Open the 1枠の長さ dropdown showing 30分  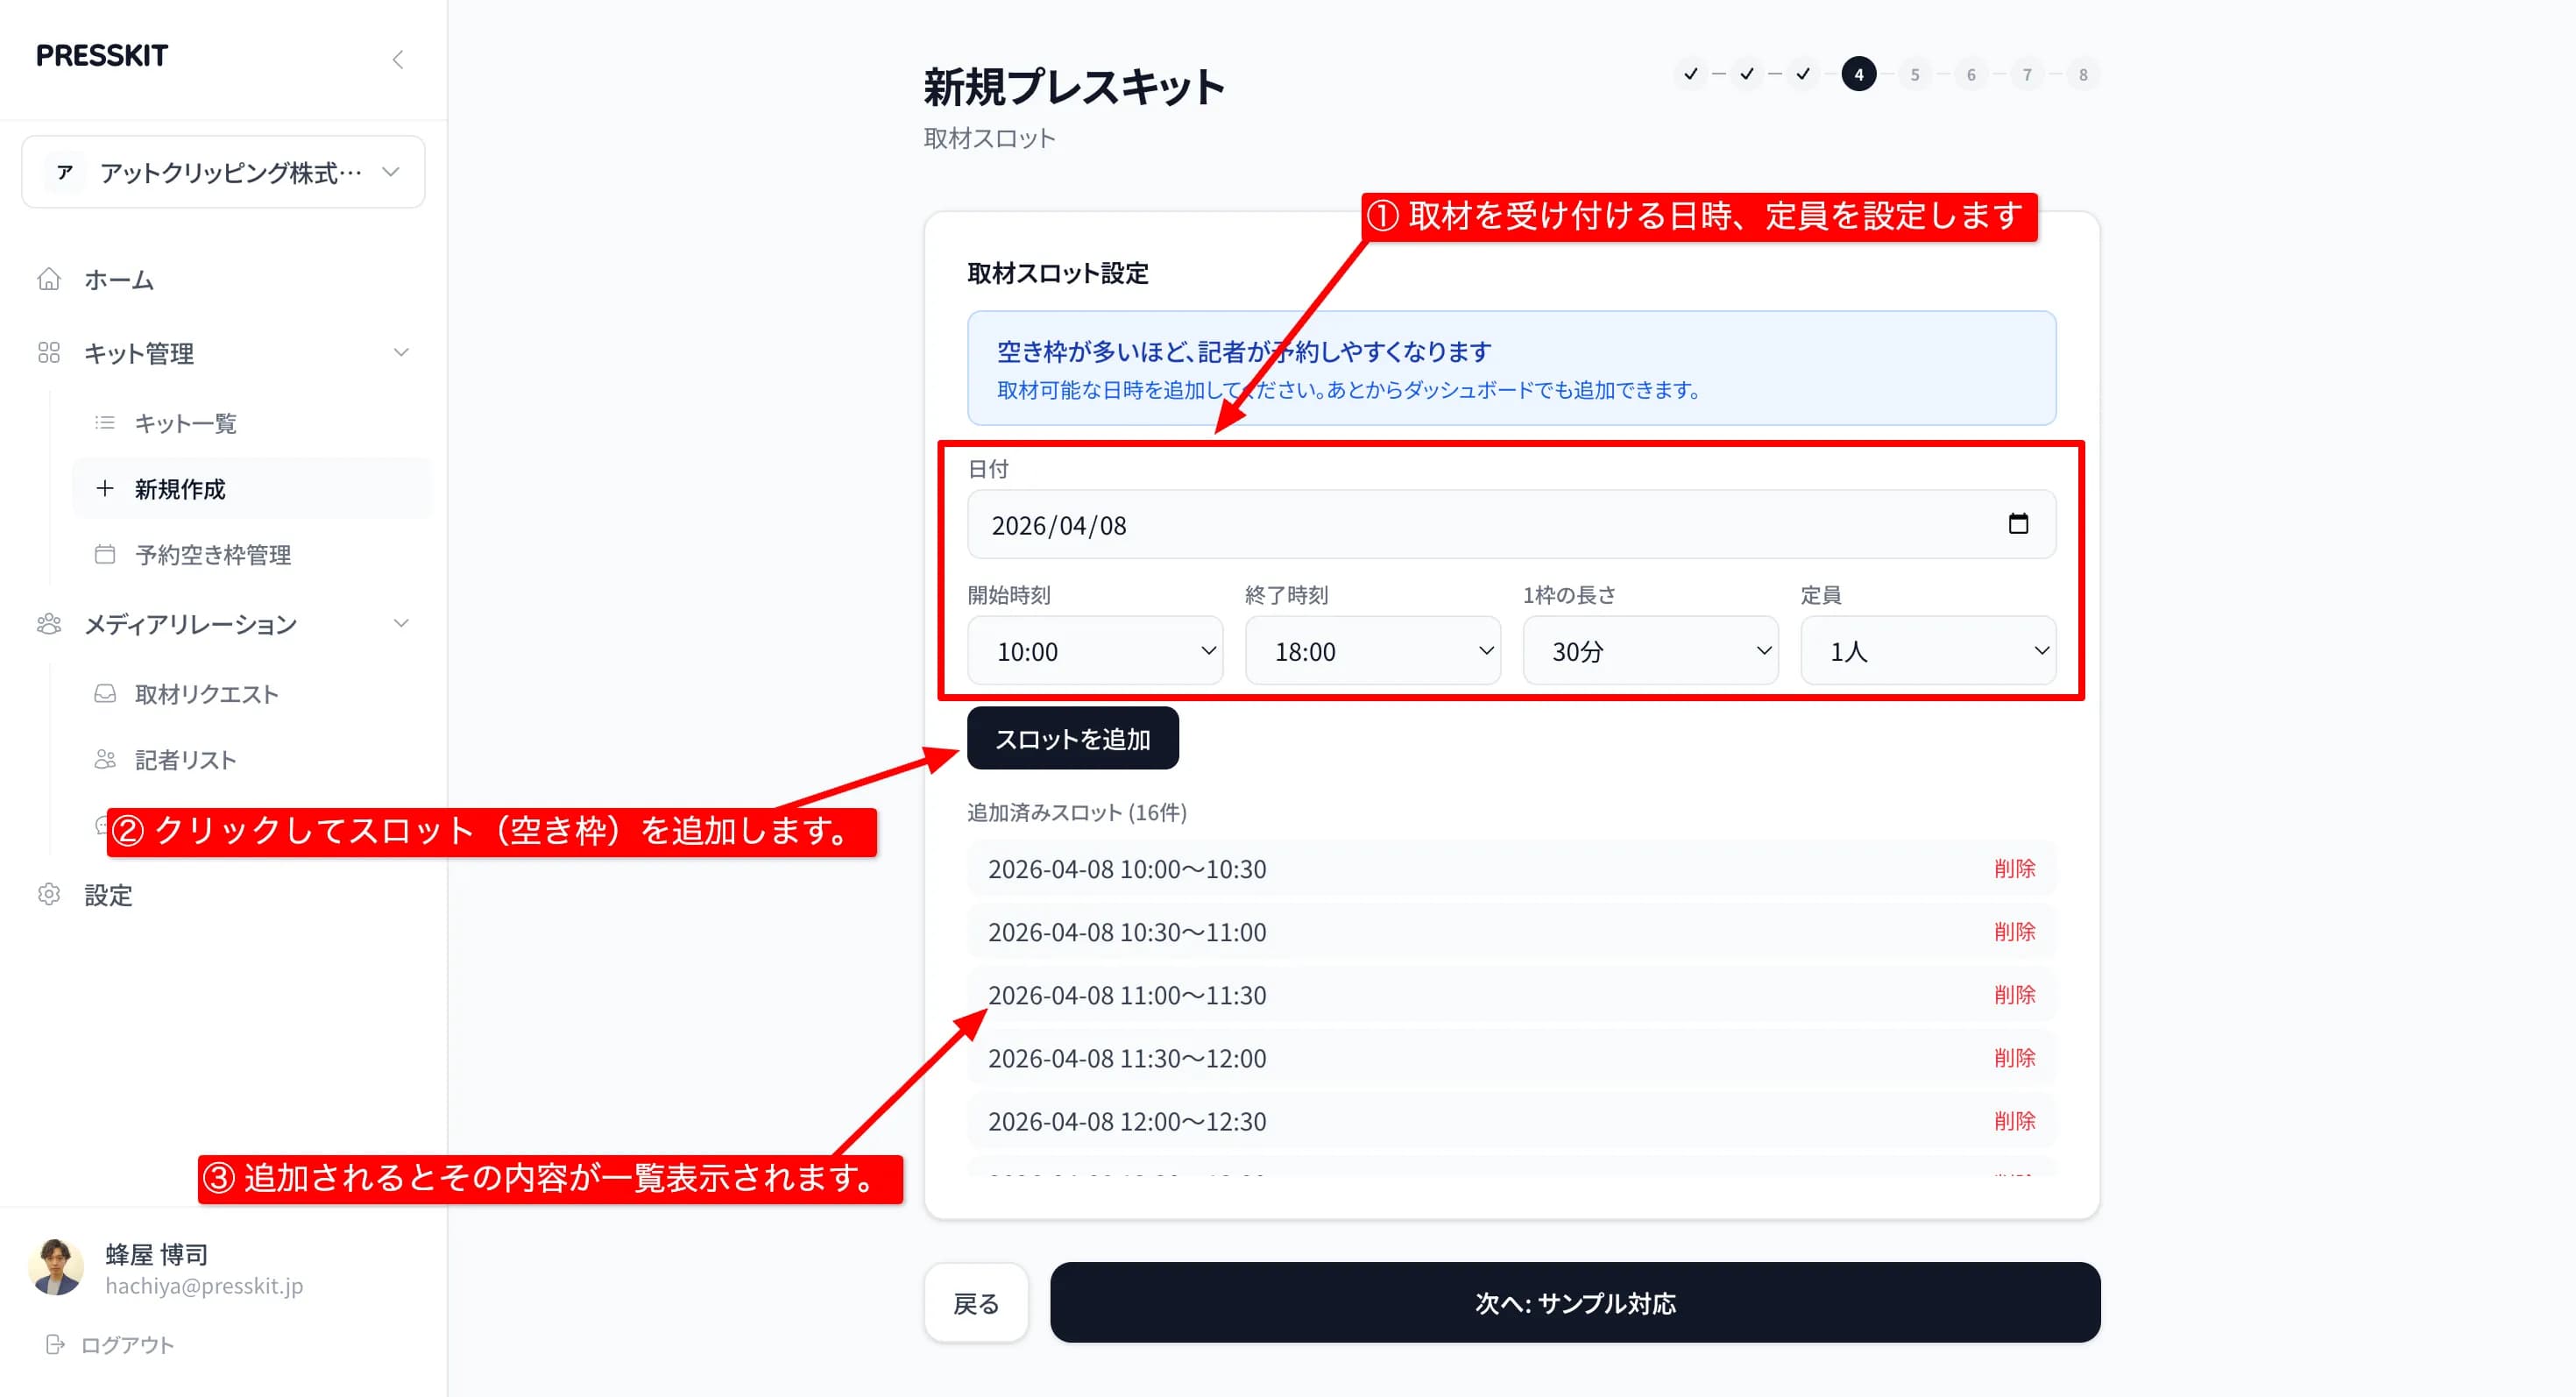click(1651, 651)
